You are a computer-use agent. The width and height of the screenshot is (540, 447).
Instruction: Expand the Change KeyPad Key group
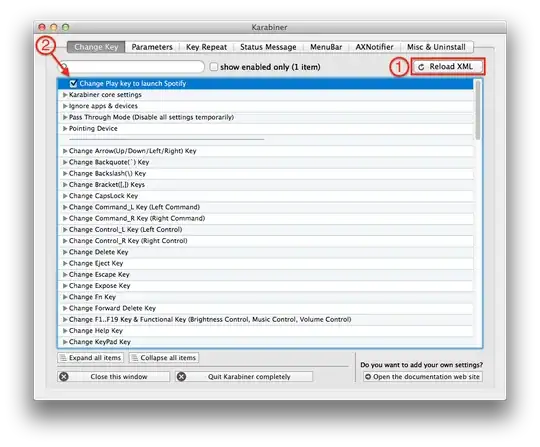pos(65,342)
